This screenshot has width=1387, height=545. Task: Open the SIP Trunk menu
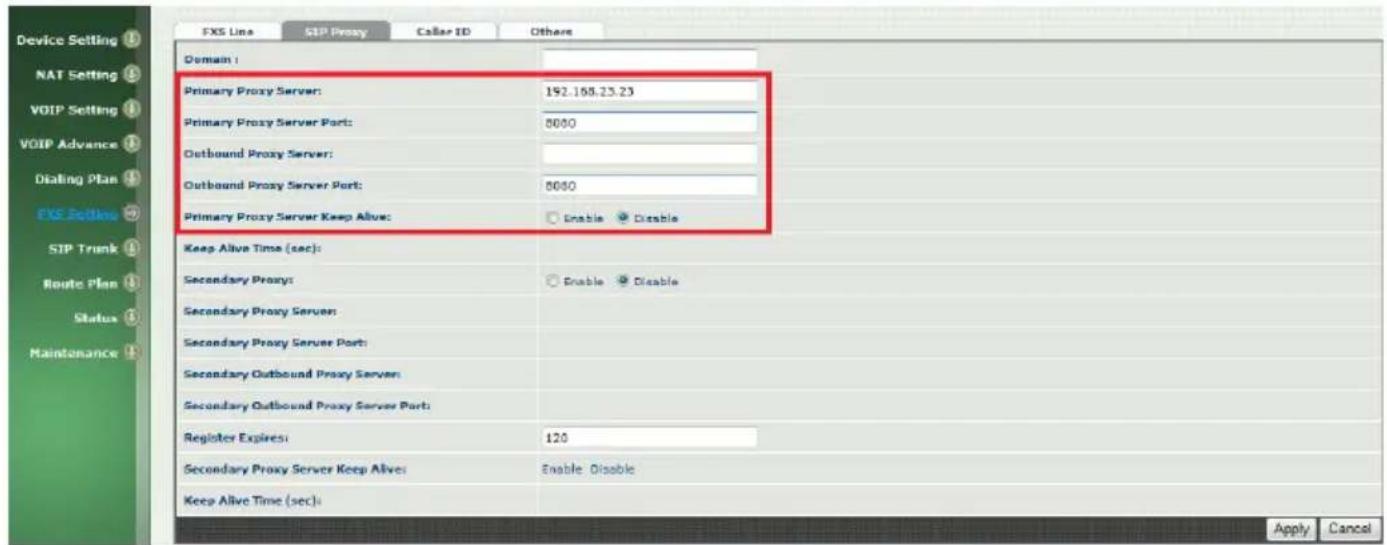pos(83,248)
